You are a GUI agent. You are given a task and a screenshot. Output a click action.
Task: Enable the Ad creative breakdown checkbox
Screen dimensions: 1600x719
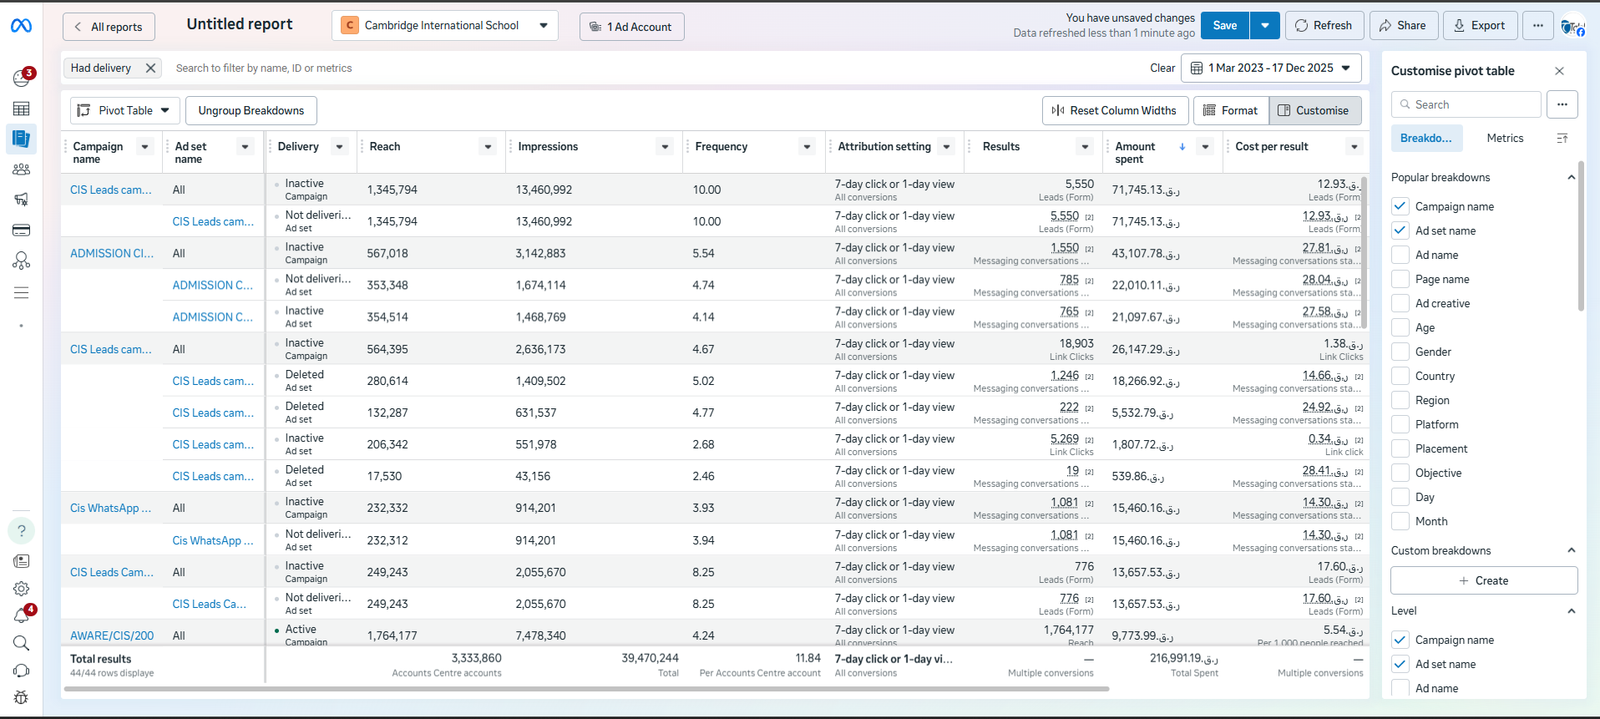(x=1400, y=303)
